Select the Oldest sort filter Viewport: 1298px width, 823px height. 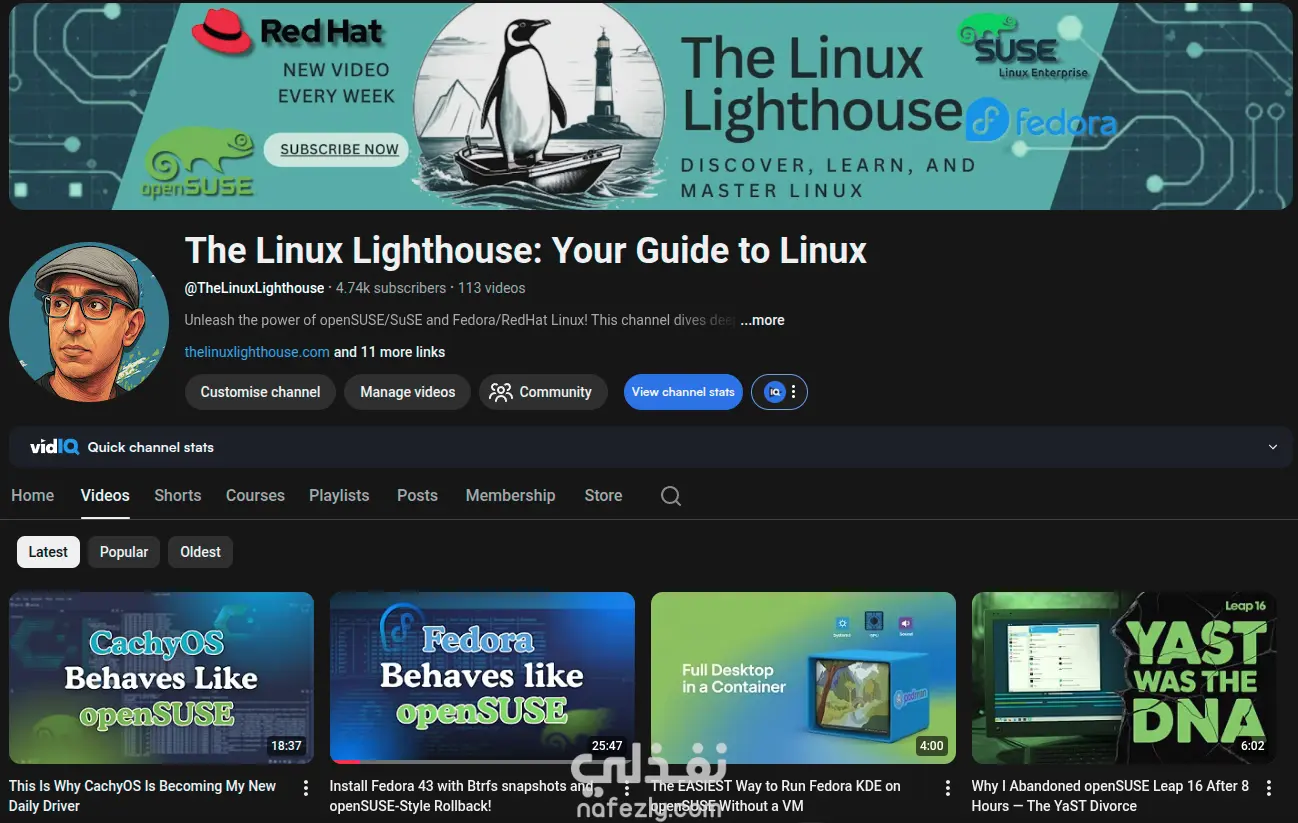coord(200,552)
